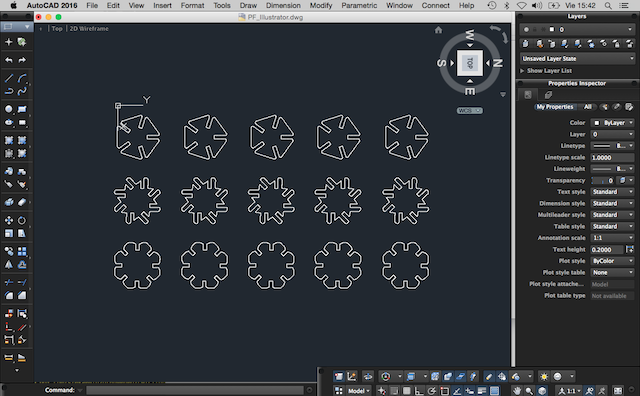Screen dimensions: 640x396
Task: Select the All properties button
Action: click(588, 107)
